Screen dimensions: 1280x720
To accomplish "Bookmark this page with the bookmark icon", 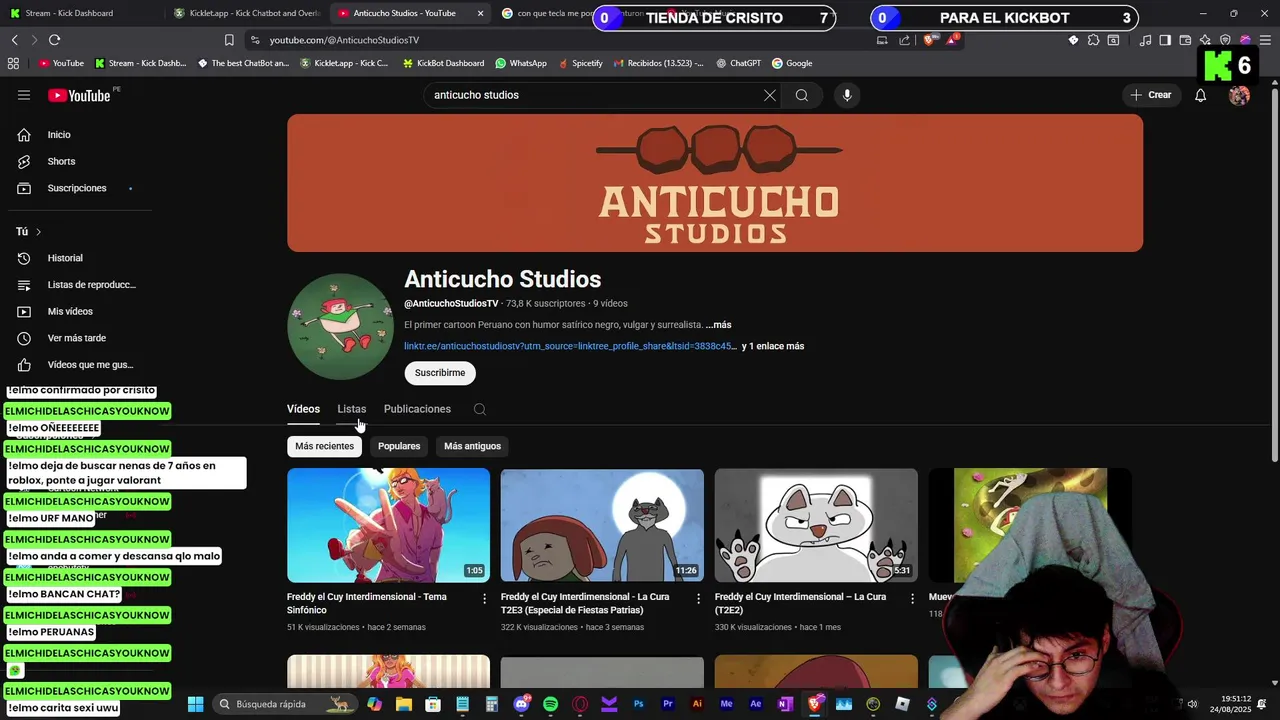I will coord(229,40).
